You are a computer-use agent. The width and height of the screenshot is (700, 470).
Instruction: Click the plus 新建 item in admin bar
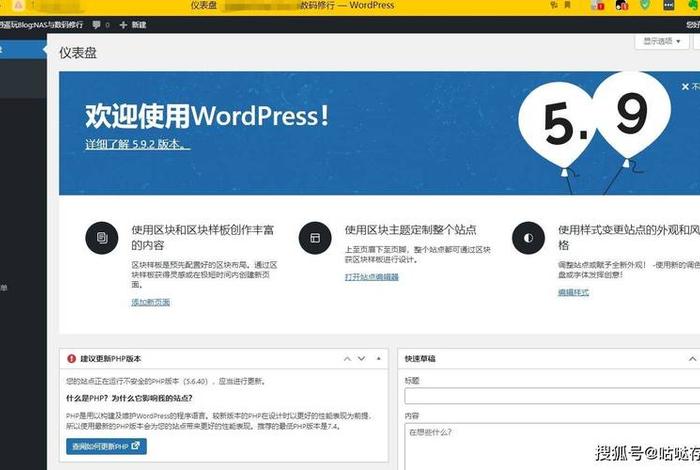click(133, 25)
